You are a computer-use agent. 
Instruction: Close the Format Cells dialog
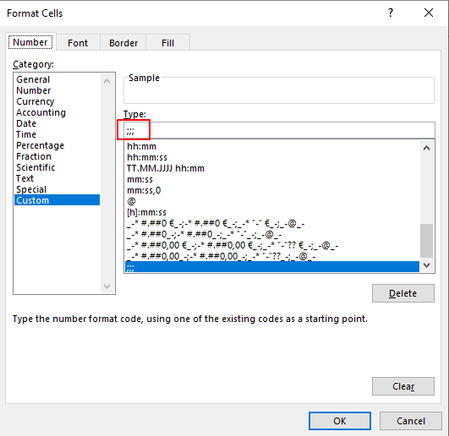tap(428, 13)
